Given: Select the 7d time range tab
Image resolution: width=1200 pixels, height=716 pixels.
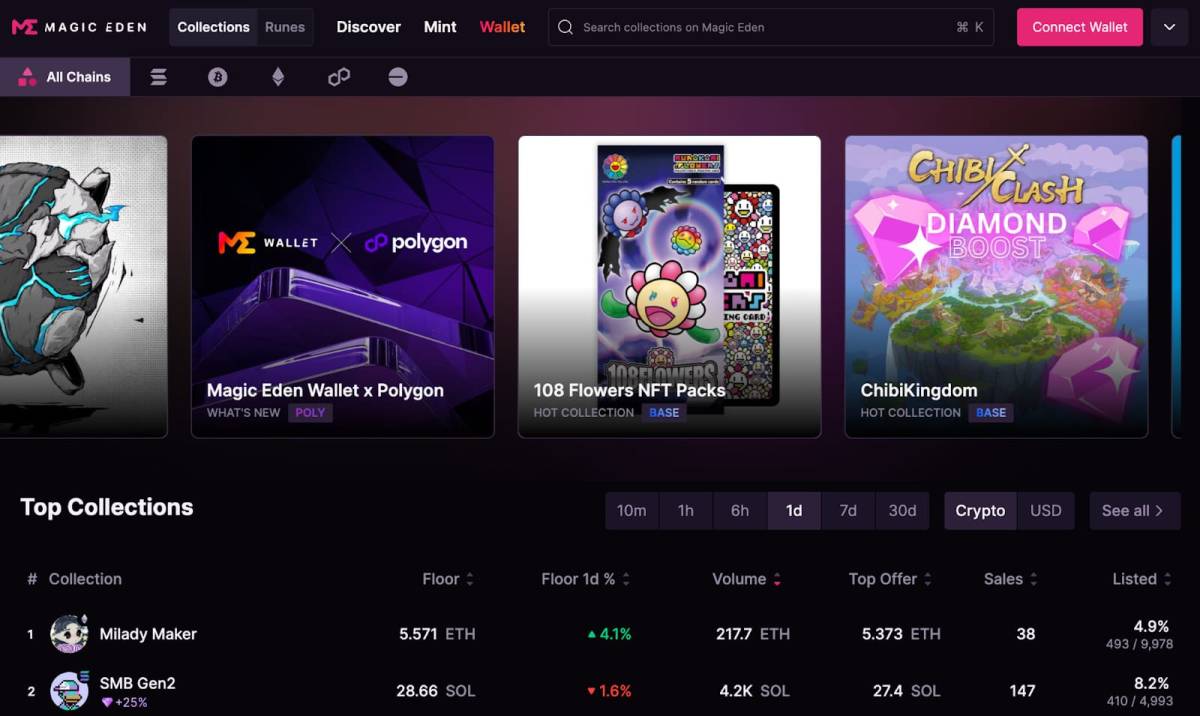Looking at the screenshot, I should [848, 510].
